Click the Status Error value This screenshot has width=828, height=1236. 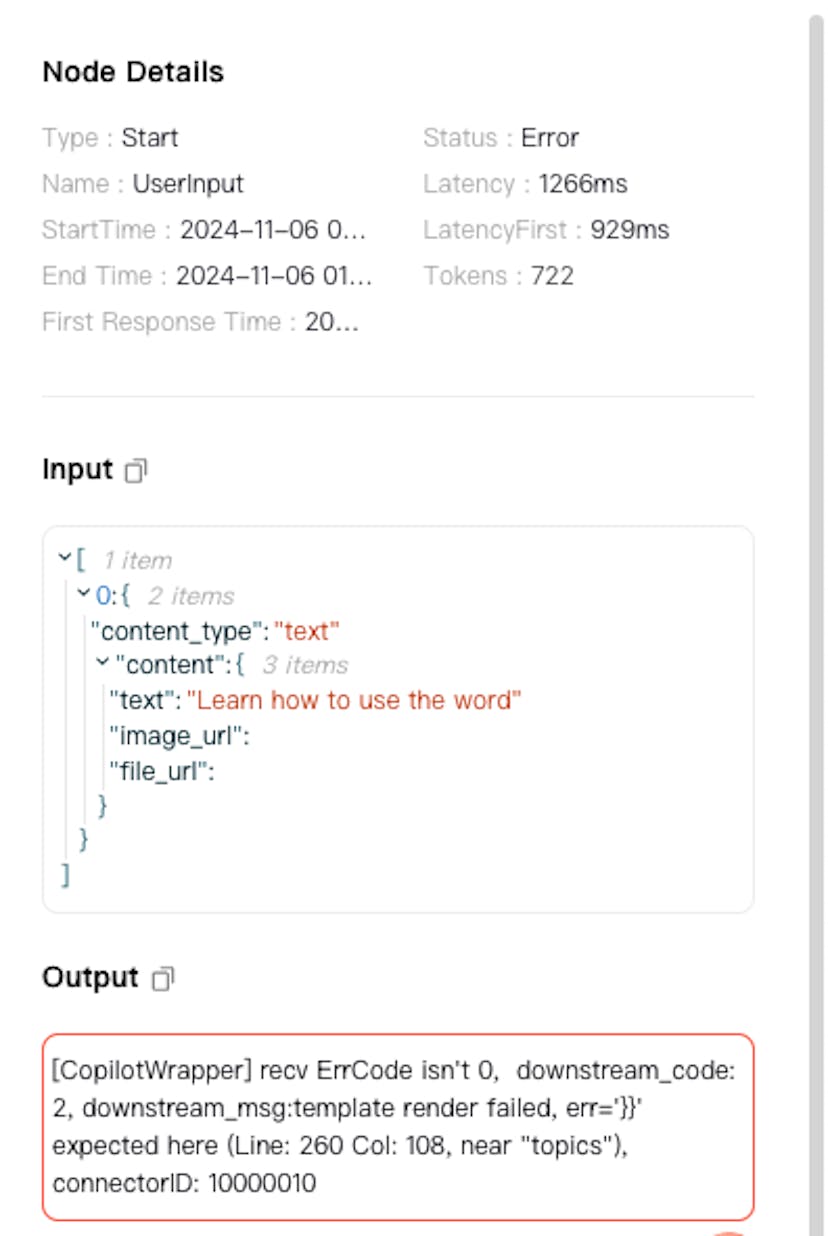coord(550,138)
